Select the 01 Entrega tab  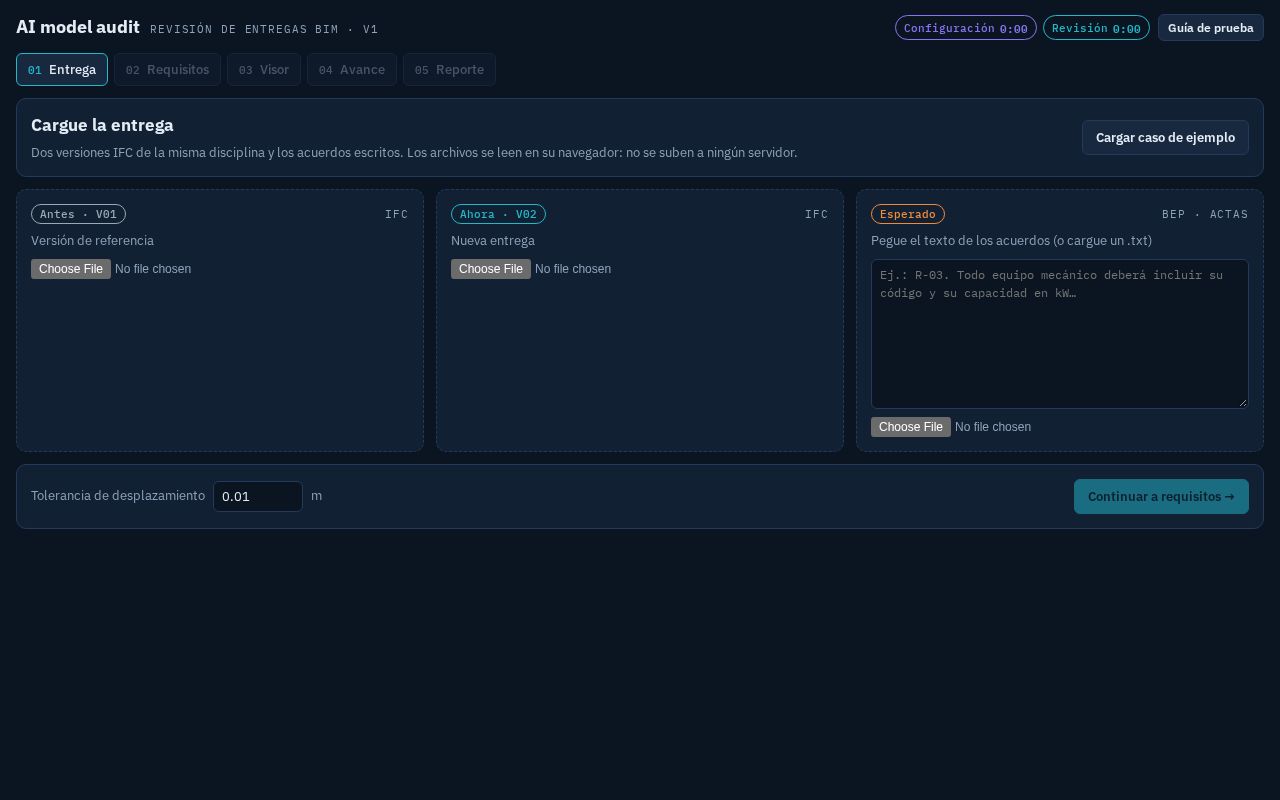coord(62,70)
